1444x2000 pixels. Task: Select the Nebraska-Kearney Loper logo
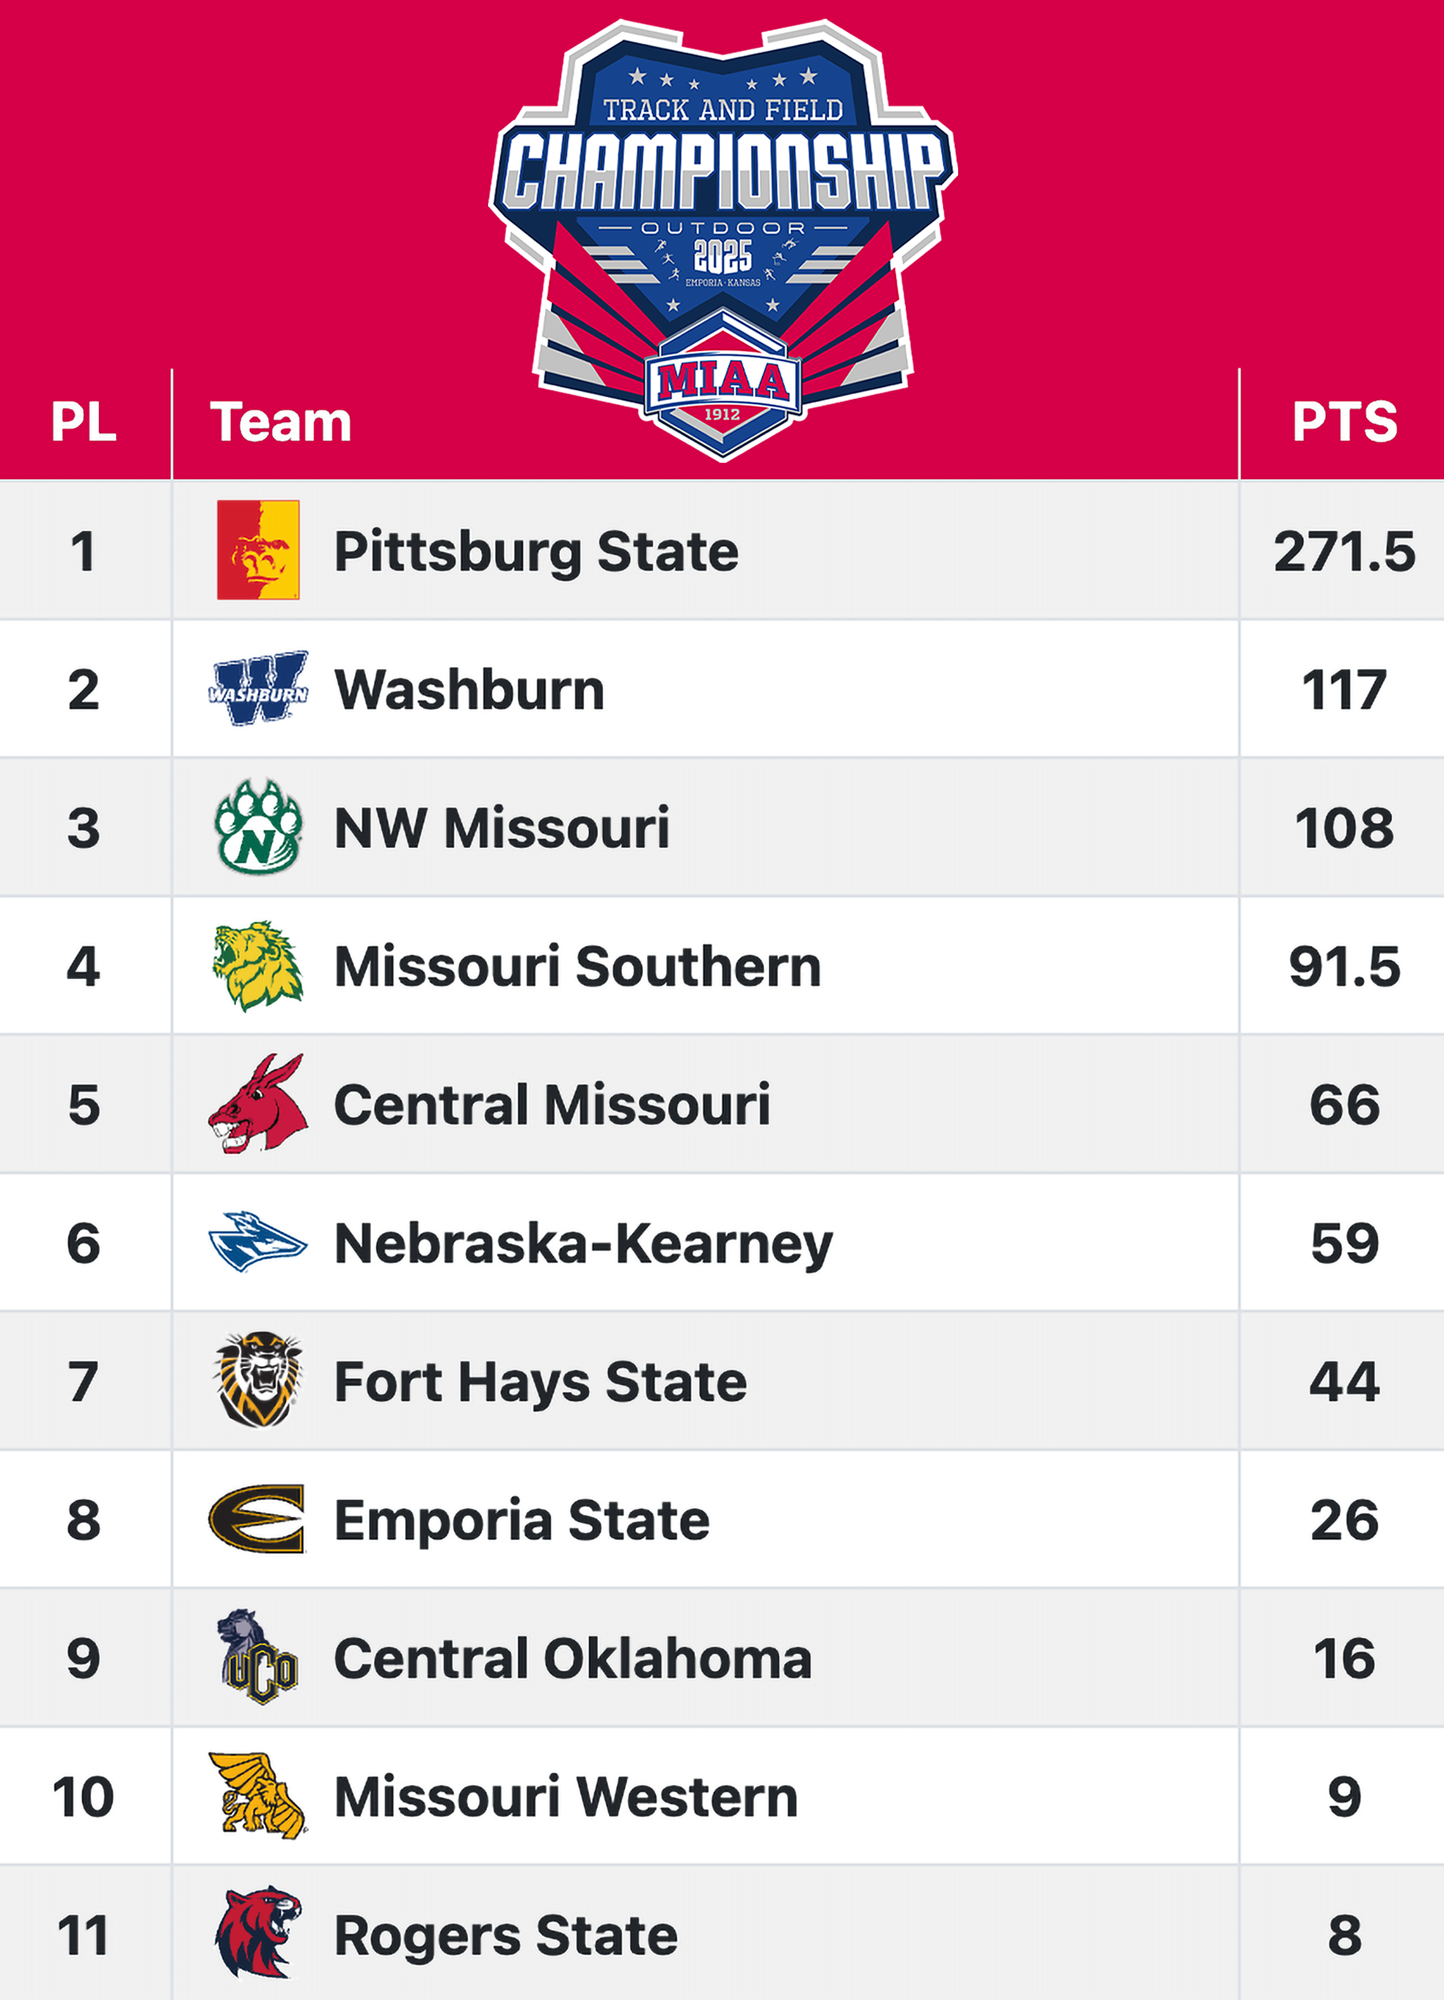[258, 1243]
